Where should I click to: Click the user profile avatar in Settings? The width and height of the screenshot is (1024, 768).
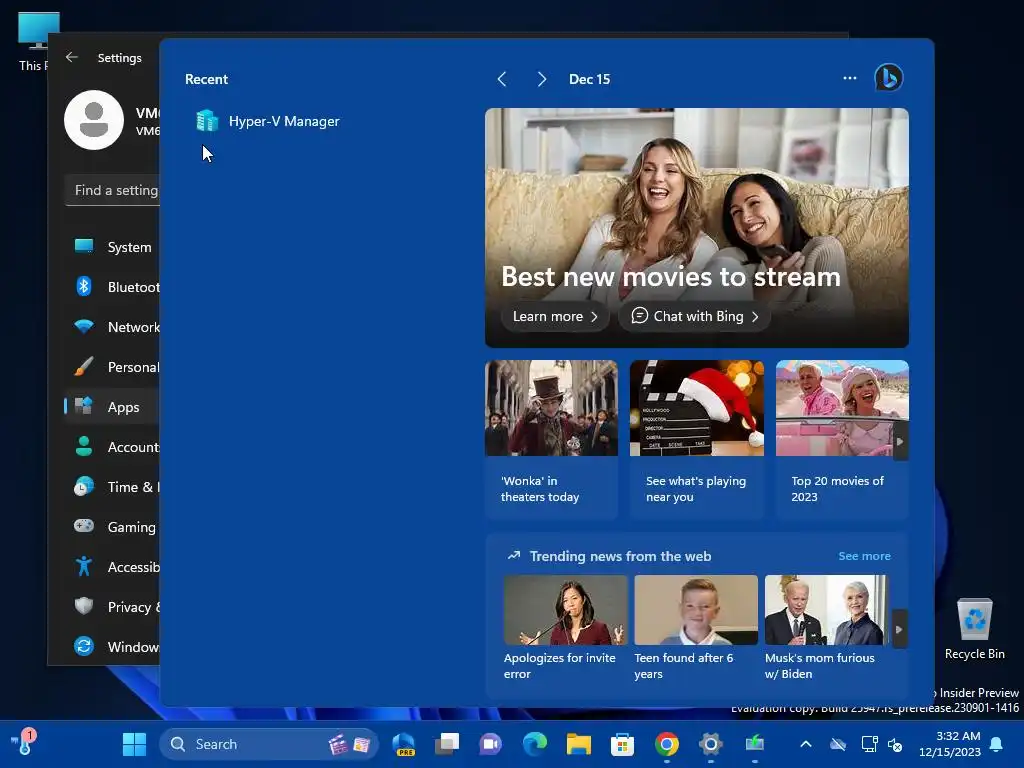tap(94, 120)
